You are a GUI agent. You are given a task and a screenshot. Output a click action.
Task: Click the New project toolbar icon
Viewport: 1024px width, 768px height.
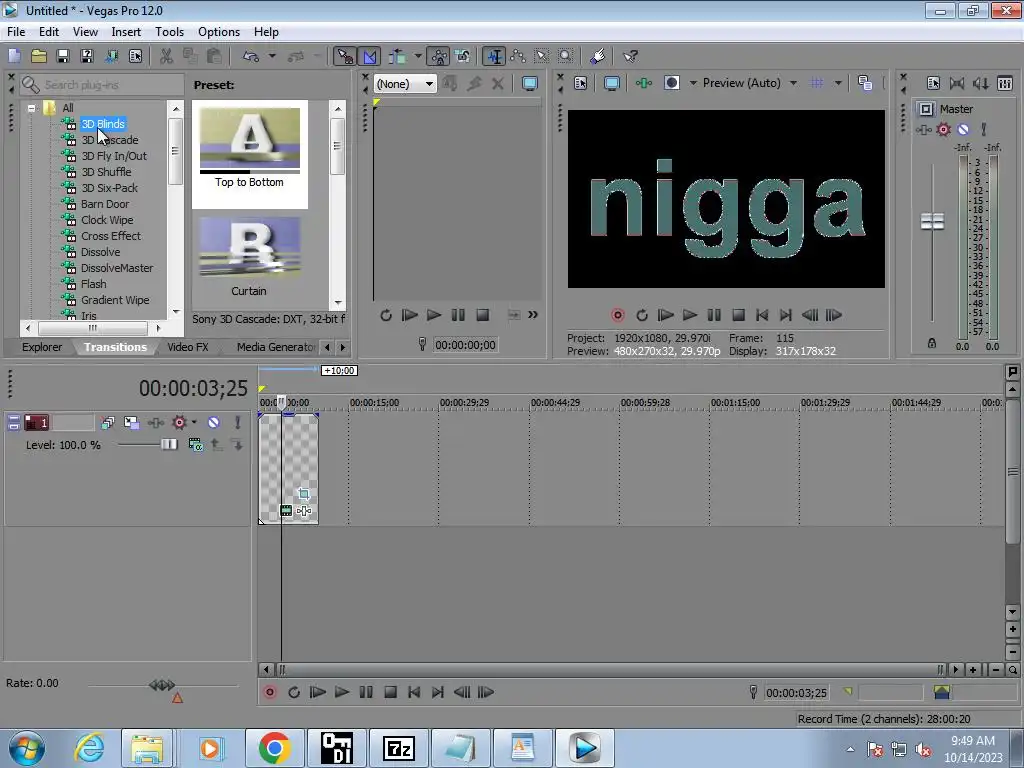(14, 56)
